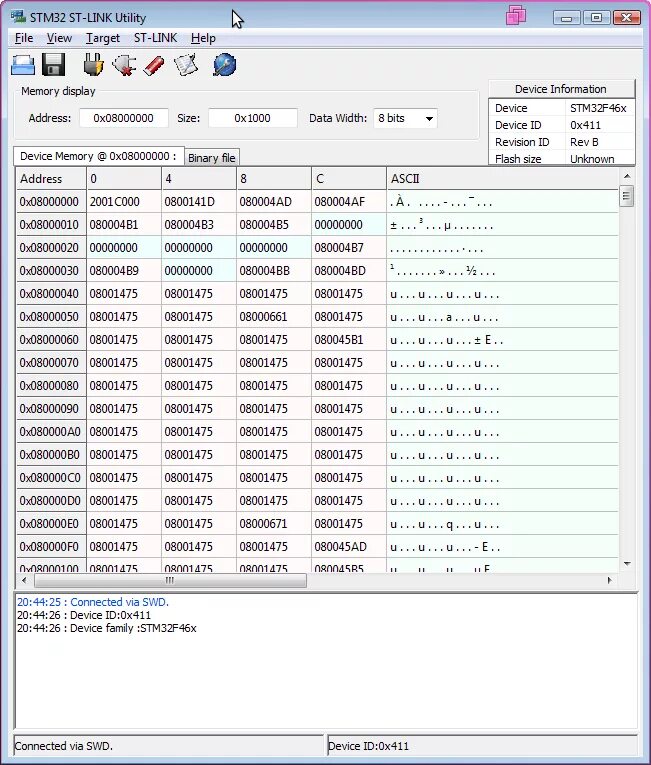This screenshot has width=651, height=765.
Task: Select cell 080004AF
Action: [x=348, y=201]
